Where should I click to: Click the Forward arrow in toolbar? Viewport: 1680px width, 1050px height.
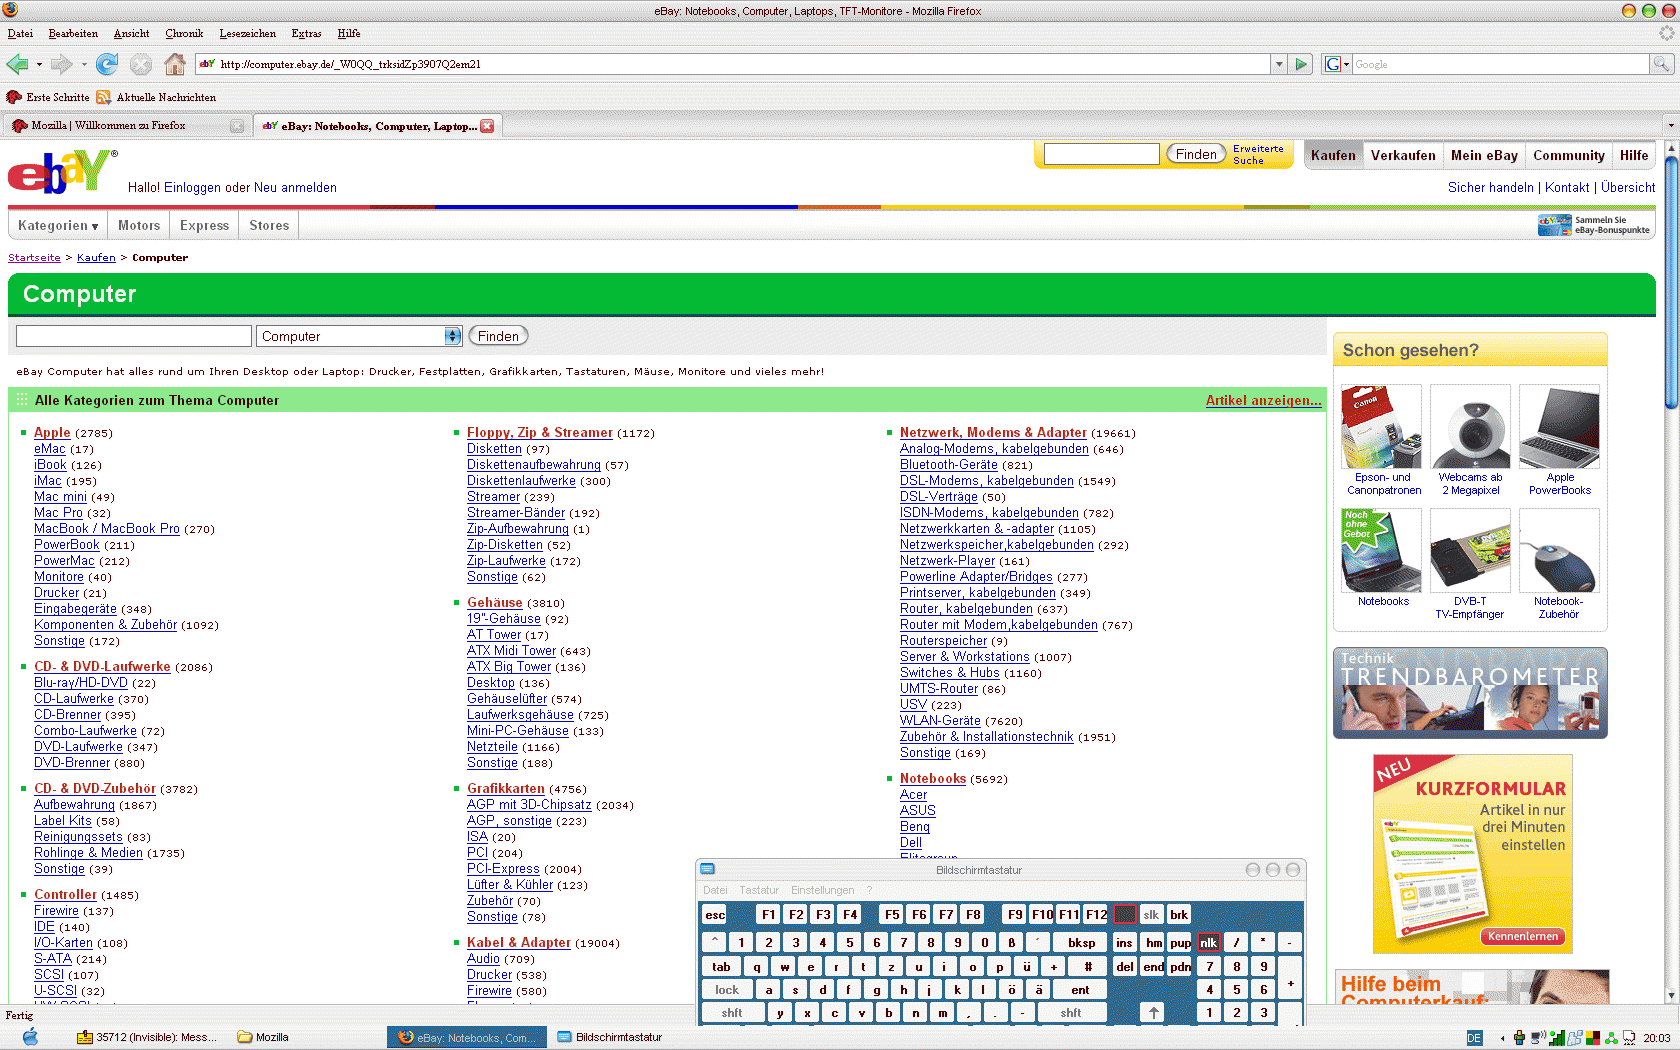click(x=62, y=64)
